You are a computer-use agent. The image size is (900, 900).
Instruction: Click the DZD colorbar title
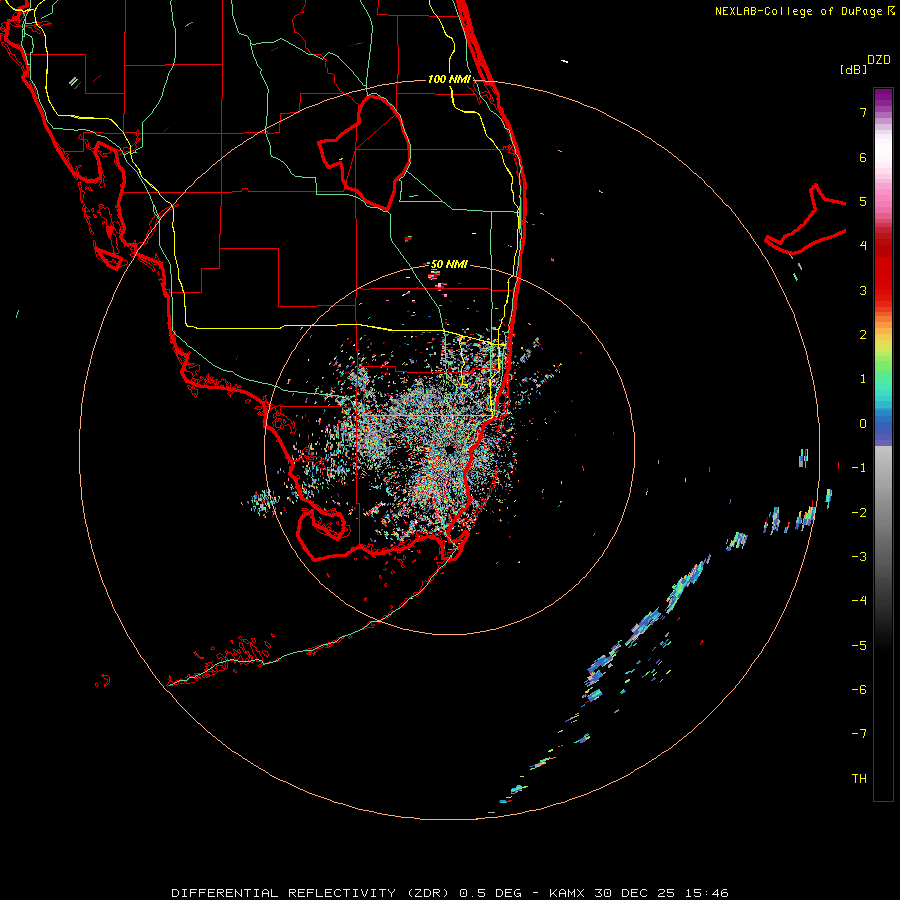(878, 60)
